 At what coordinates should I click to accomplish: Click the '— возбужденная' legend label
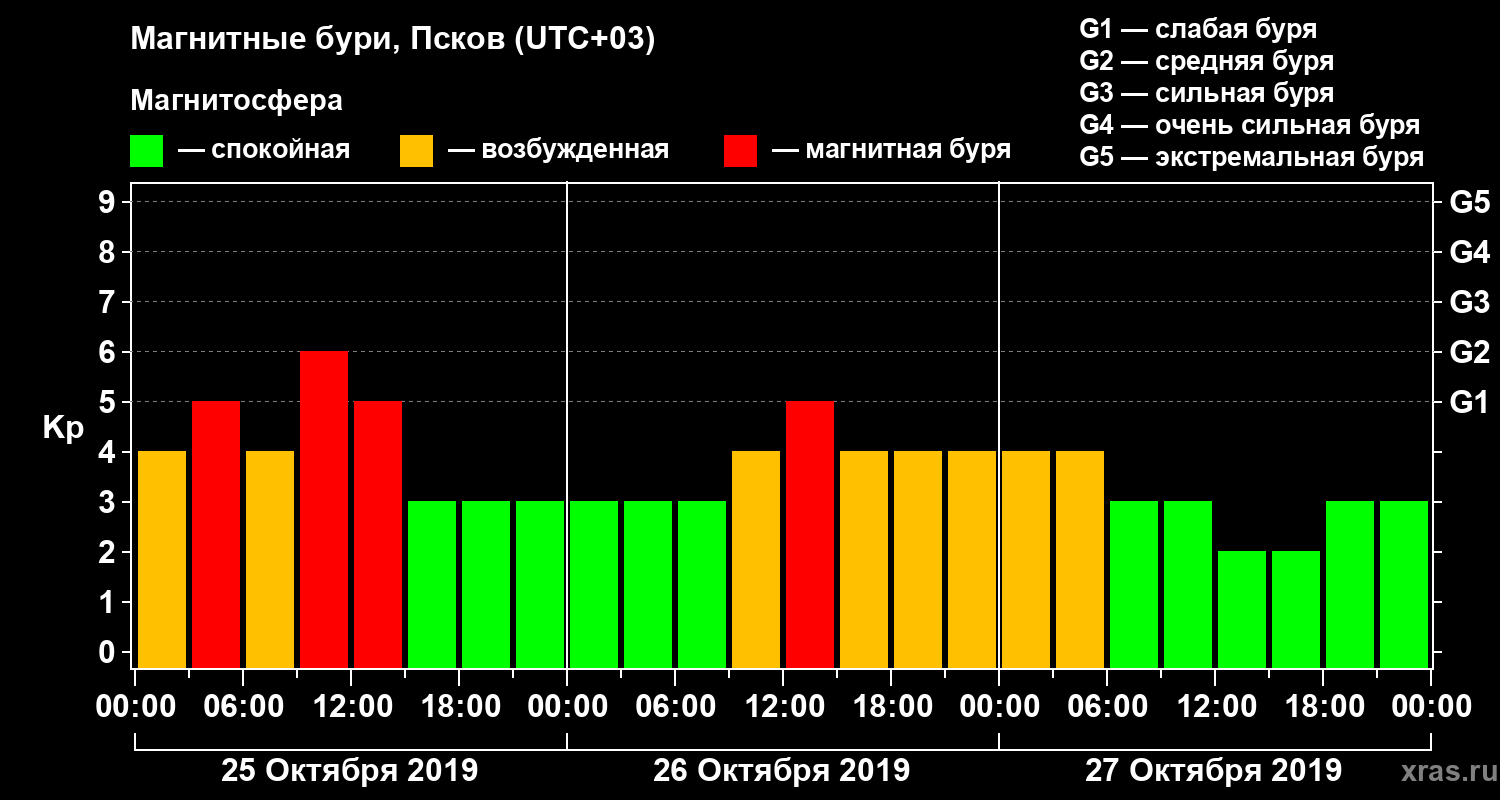click(558, 151)
